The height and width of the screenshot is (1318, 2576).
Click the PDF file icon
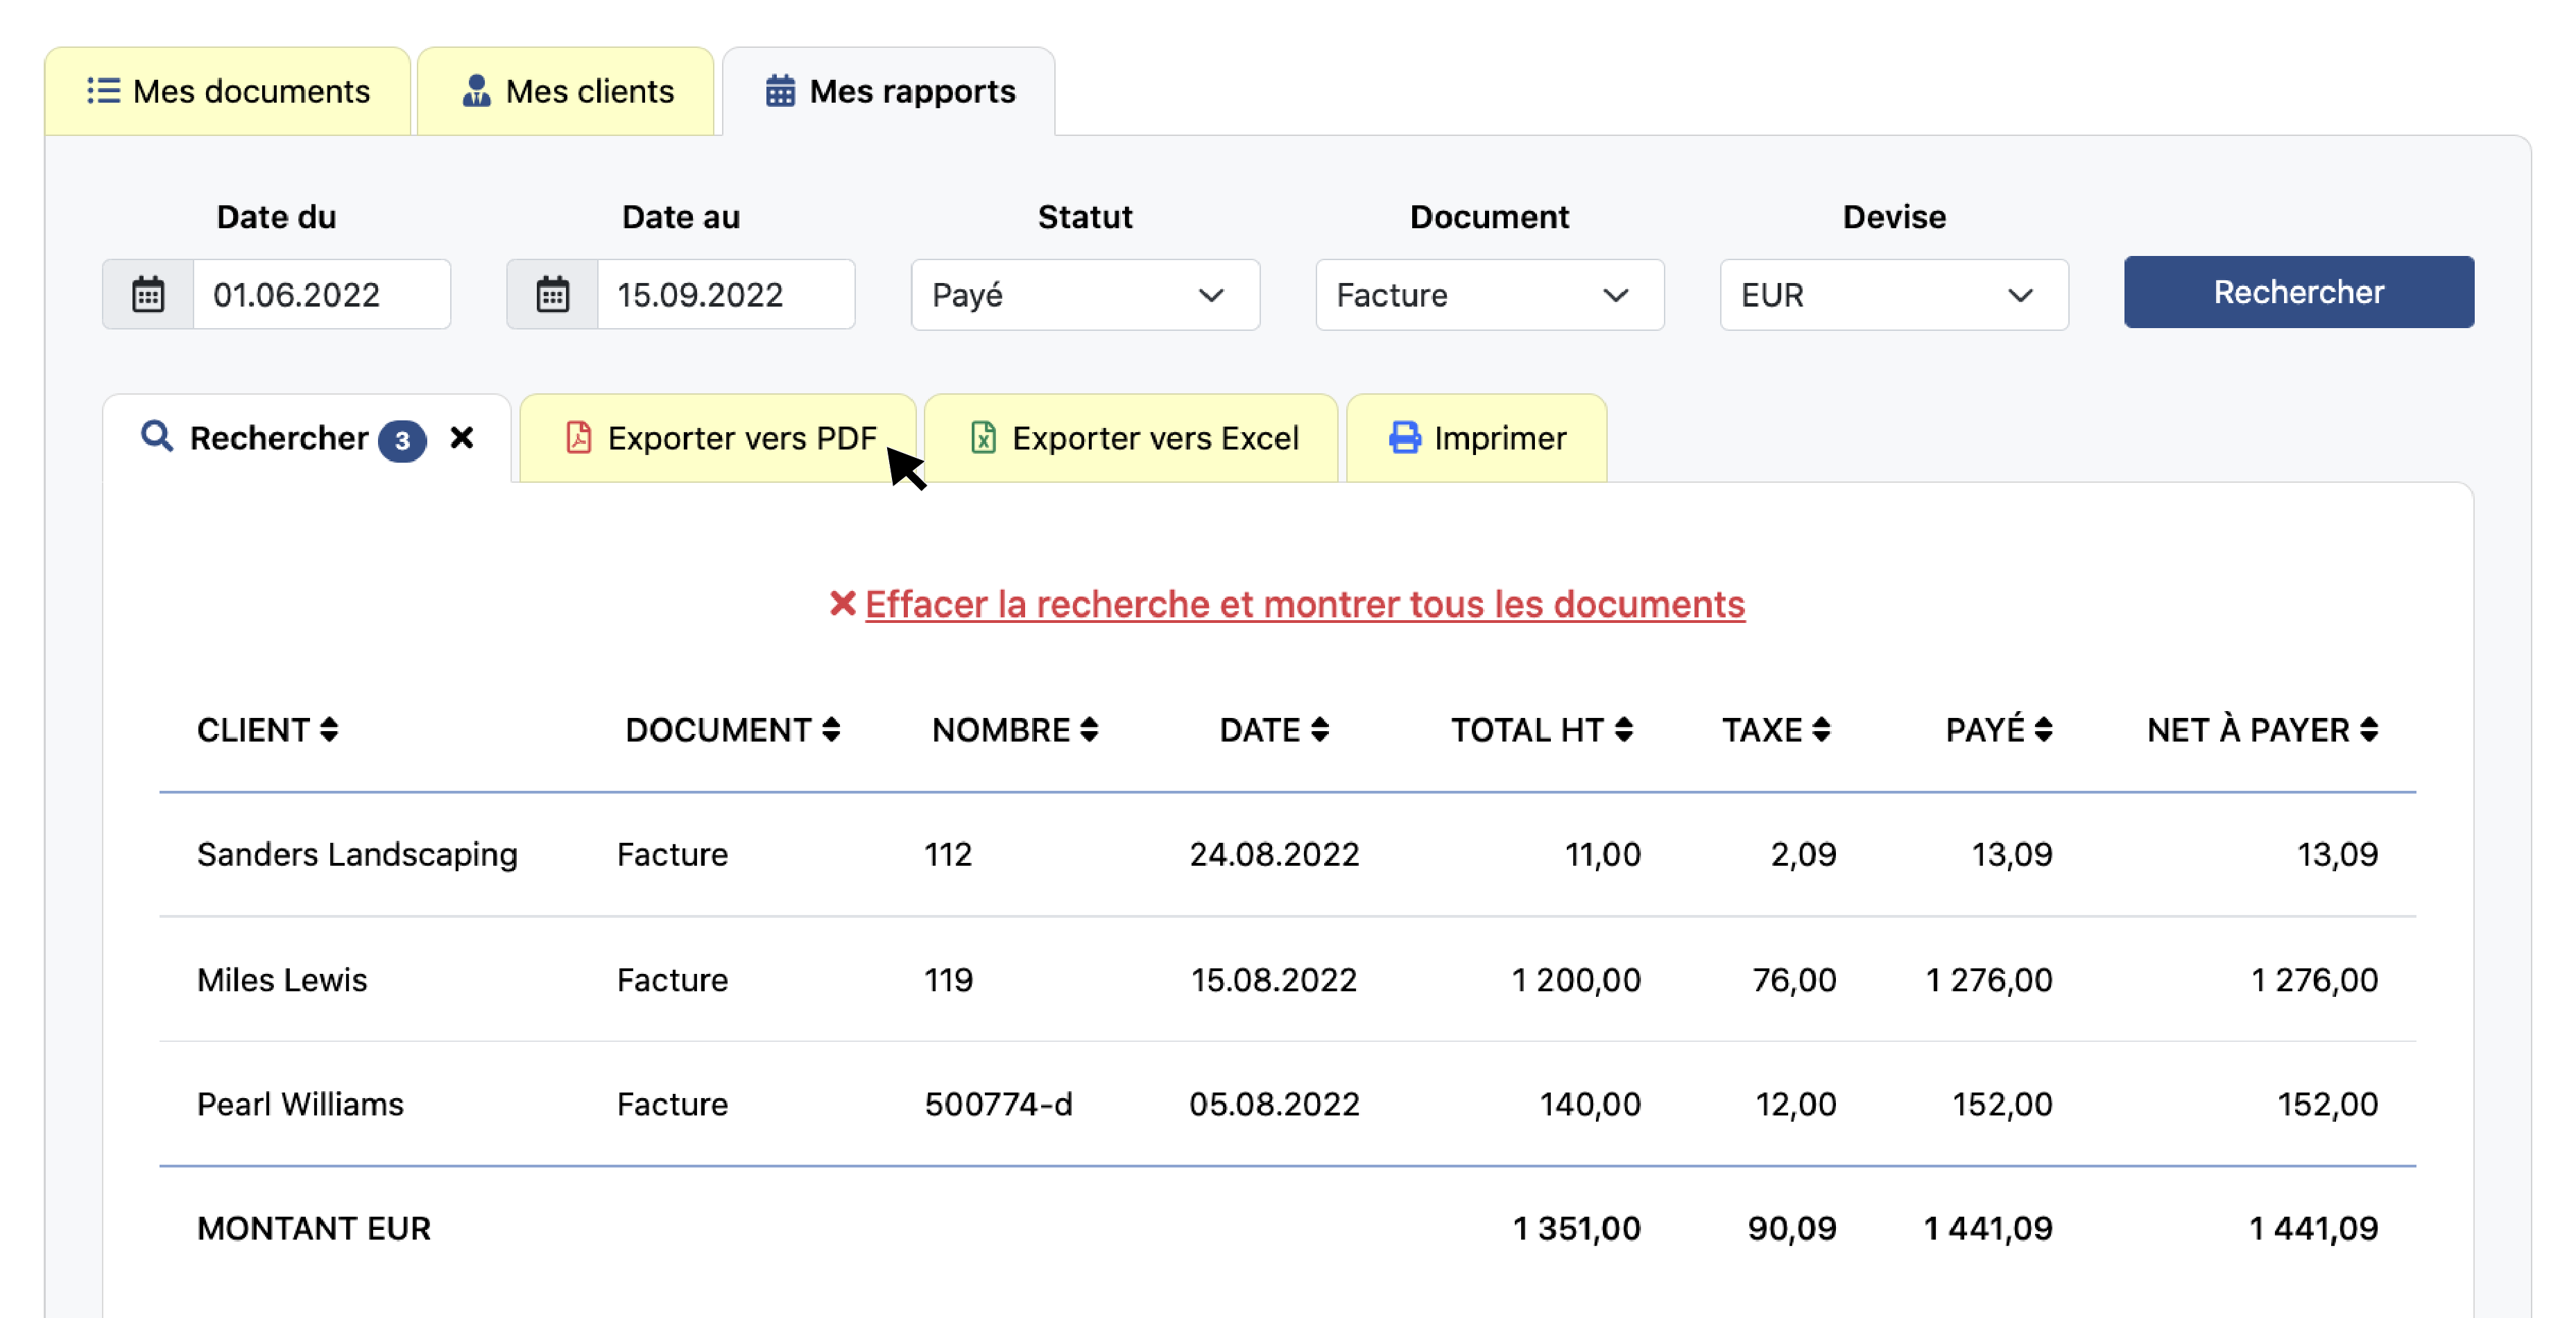pyautogui.click(x=578, y=438)
